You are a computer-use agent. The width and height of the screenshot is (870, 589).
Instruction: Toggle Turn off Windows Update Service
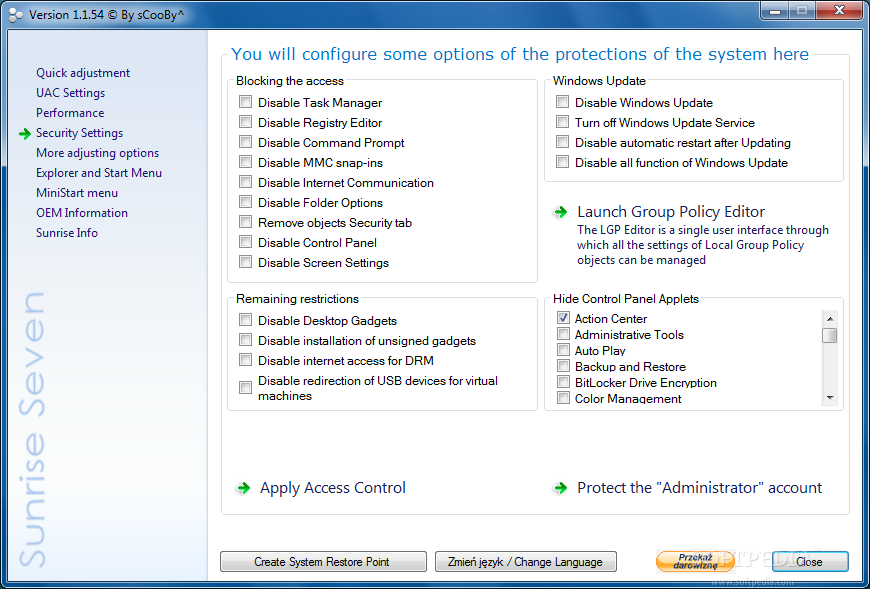pyautogui.click(x=563, y=122)
